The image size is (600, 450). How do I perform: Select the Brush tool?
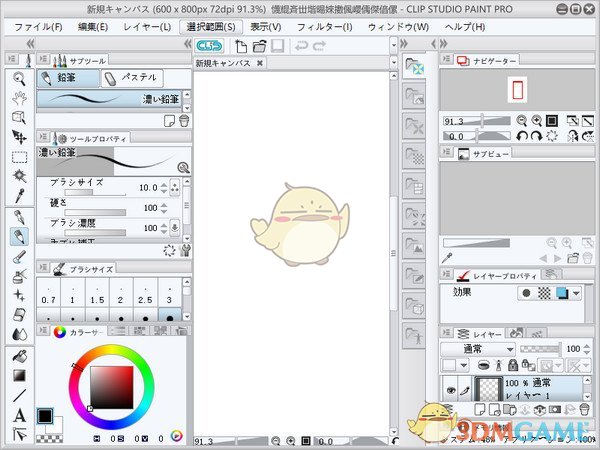point(19,257)
